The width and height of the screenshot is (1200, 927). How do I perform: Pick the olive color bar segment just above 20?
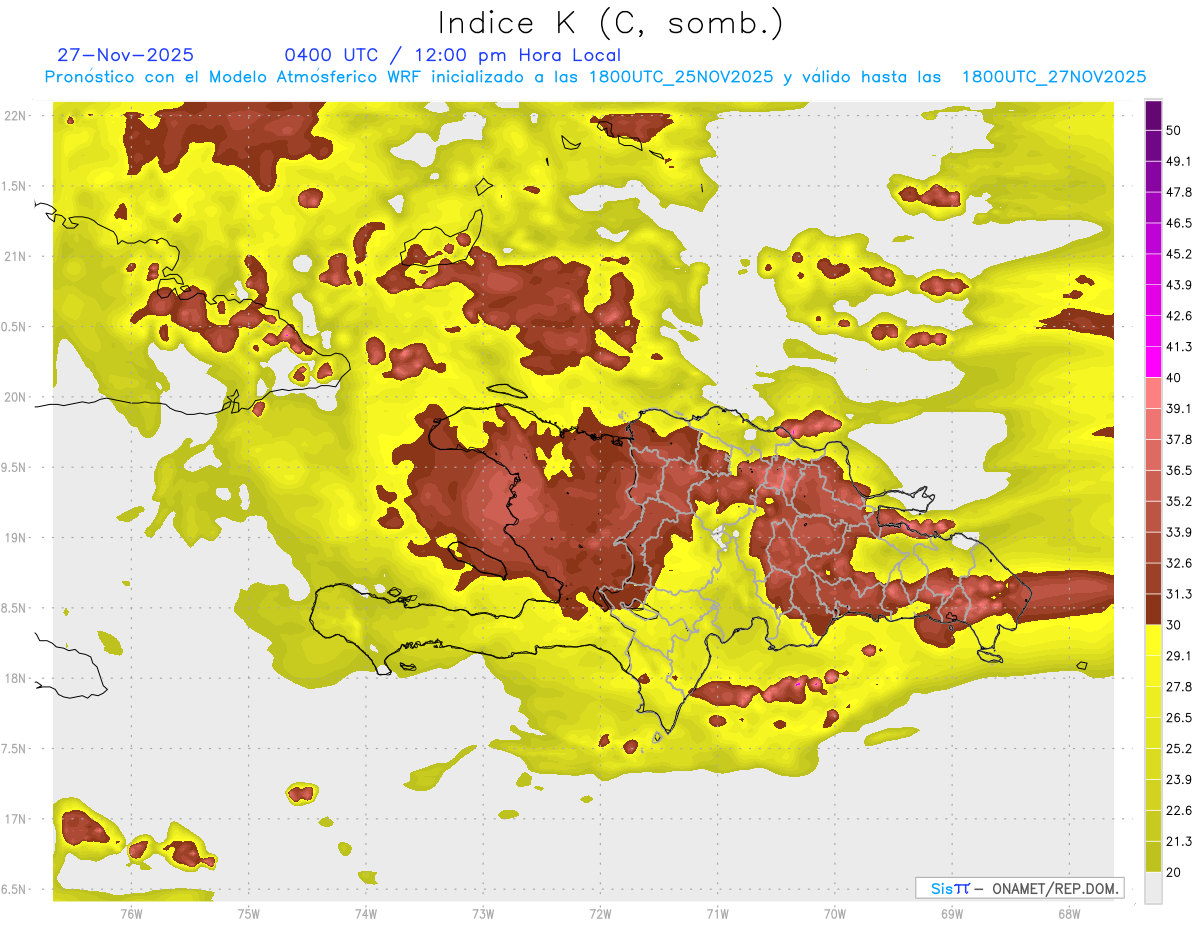1153,856
